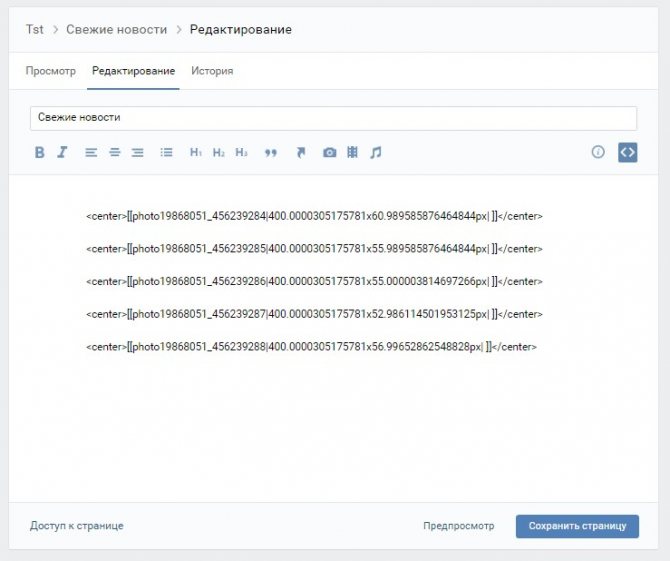Click markup line with photo 456239286
Viewport: 670px width, 561px height.
pos(314,282)
